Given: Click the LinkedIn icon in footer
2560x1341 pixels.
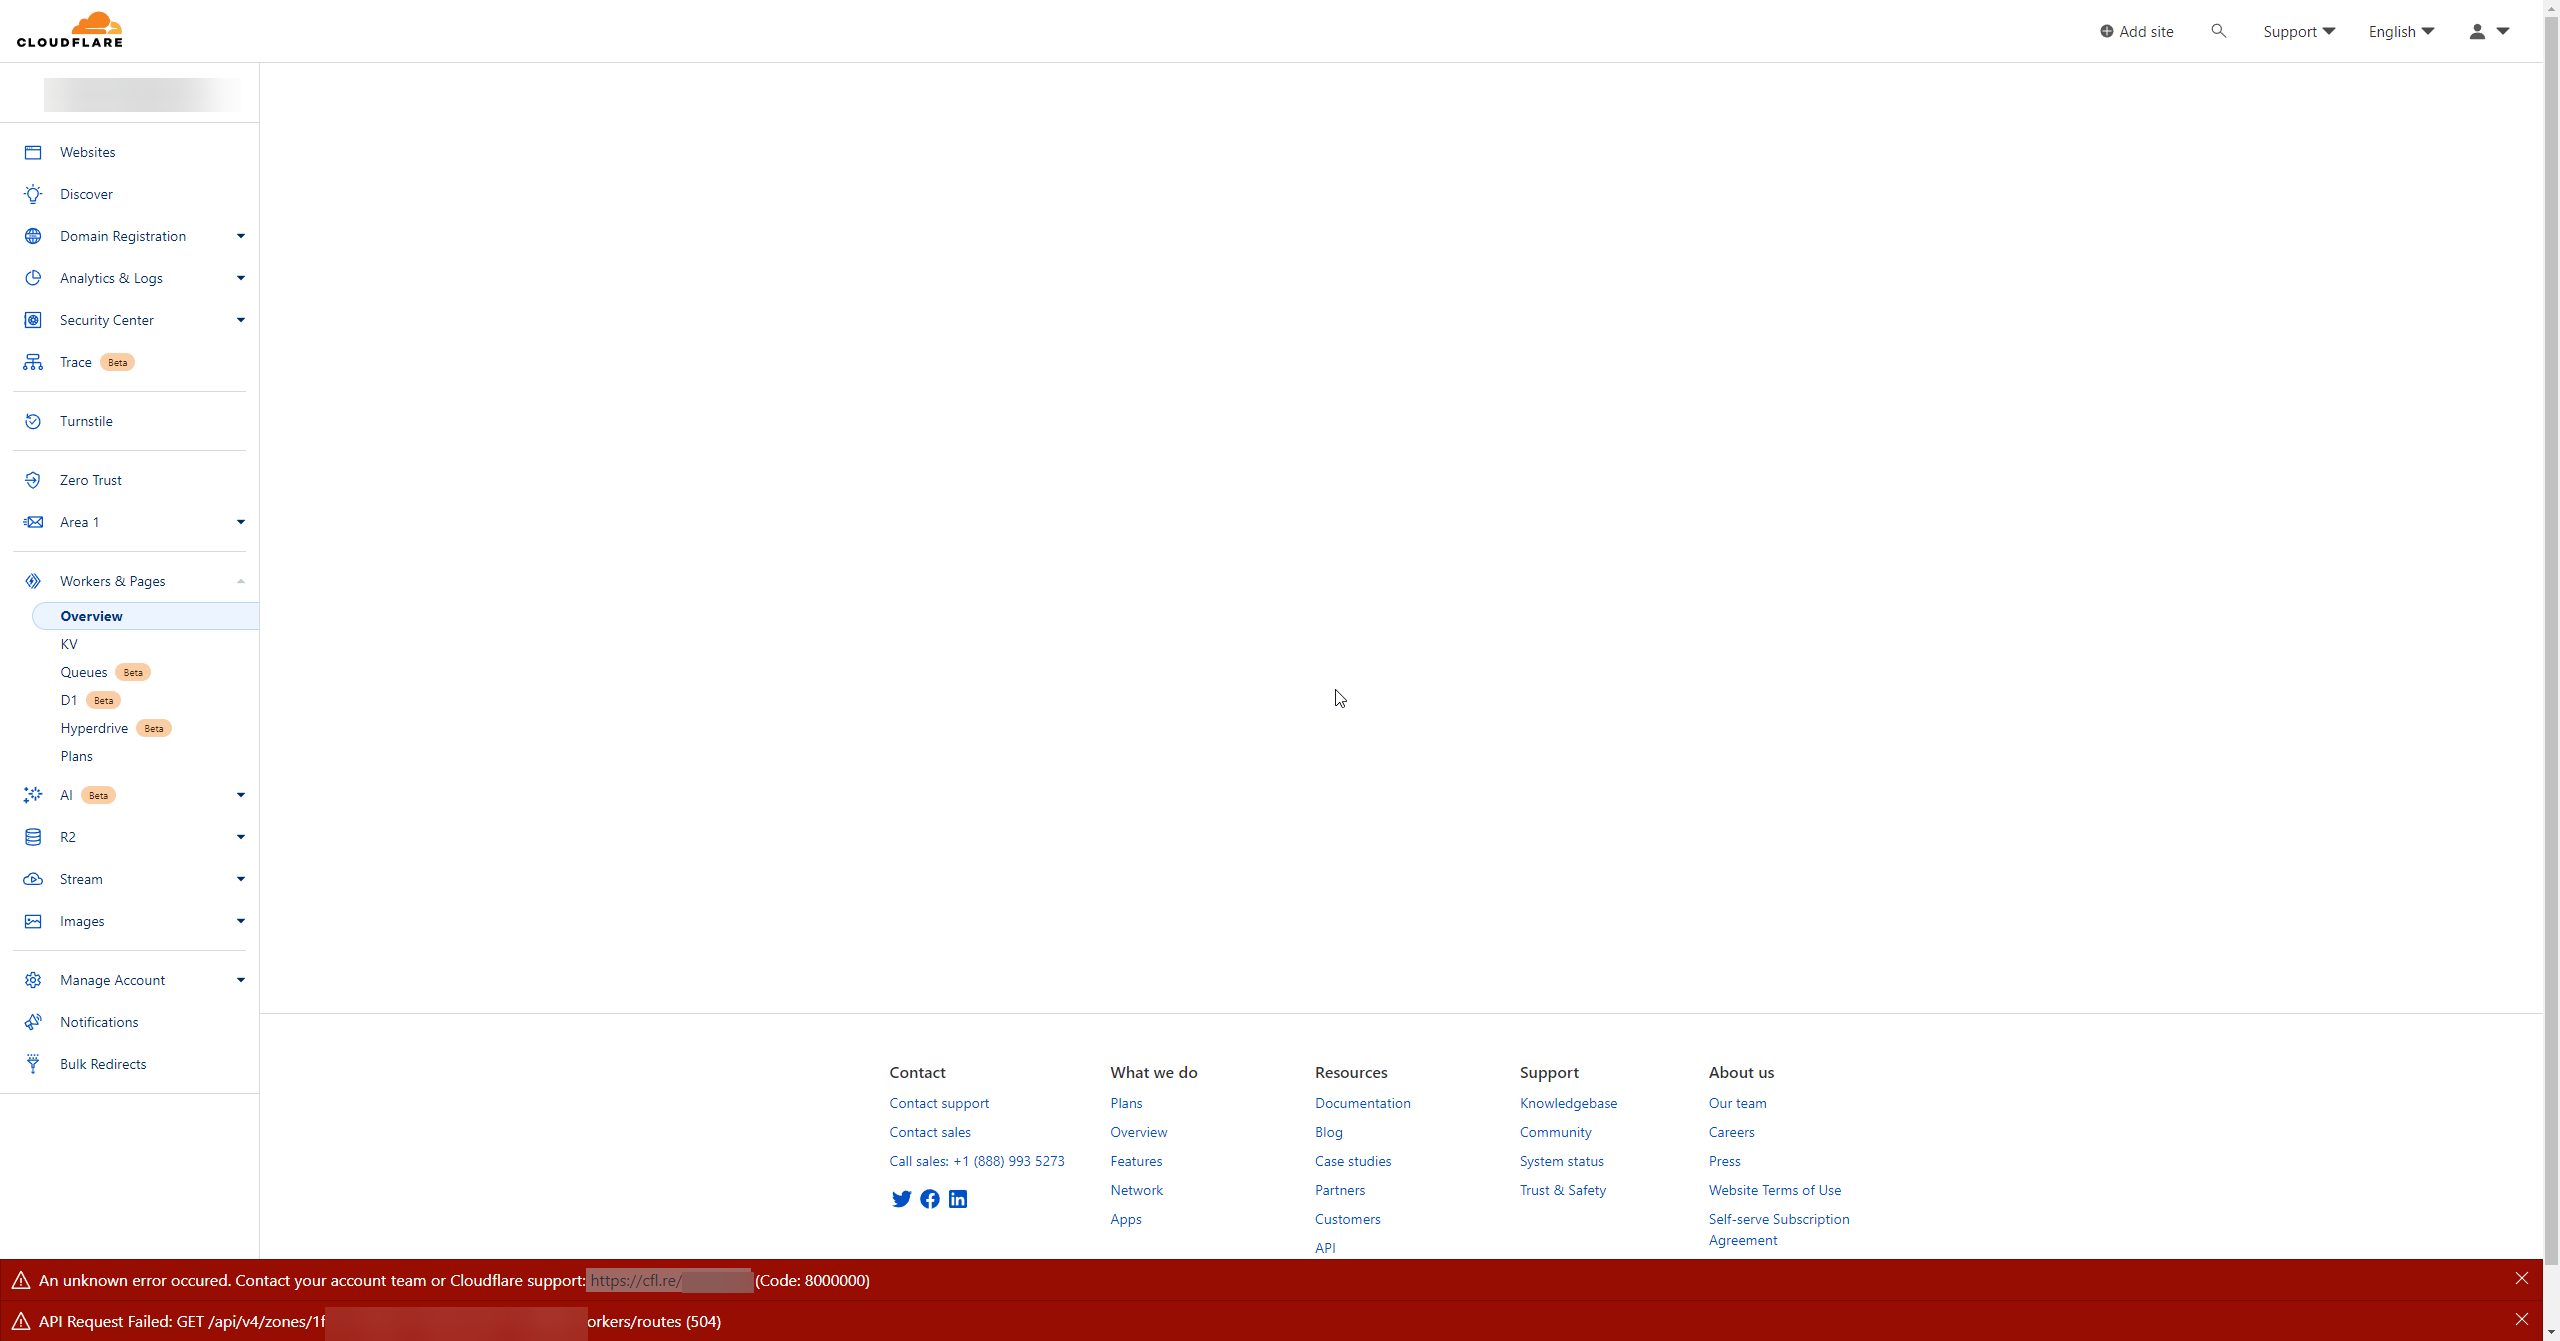Looking at the screenshot, I should [958, 1199].
